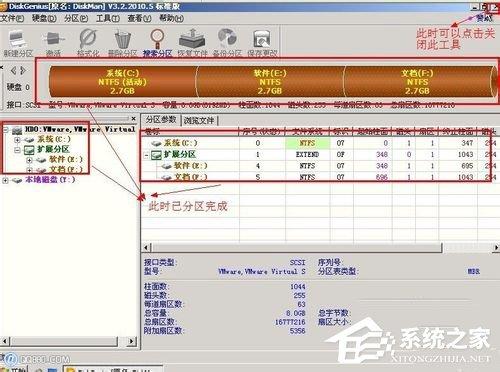Click the New Partition (新建分区) toolbar icon
Image resolution: width=500 pixels, height=372 pixels.
pos(18,43)
